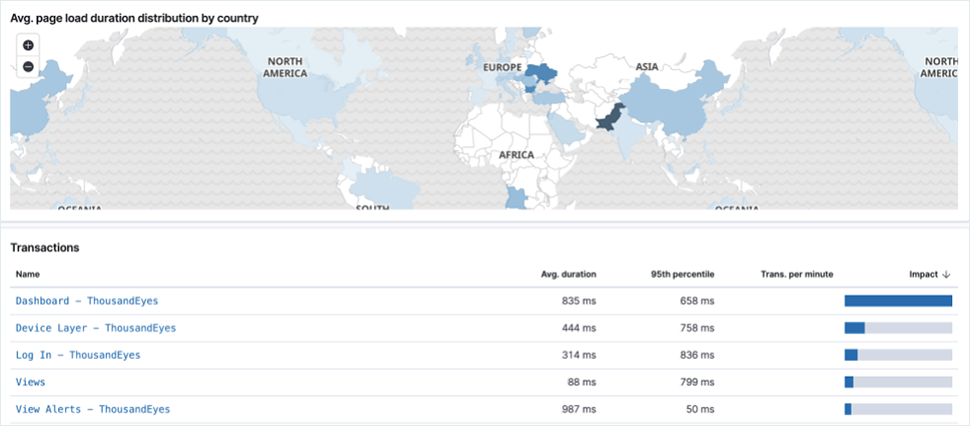Click the Dashboard row impact bar

[898, 300]
